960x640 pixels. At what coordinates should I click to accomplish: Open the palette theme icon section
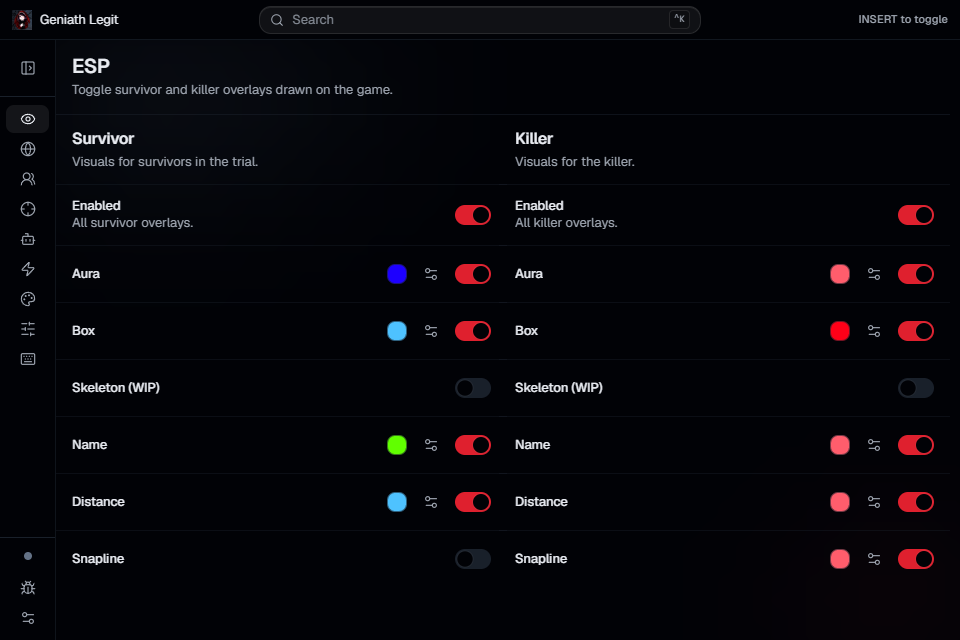(x=28, y=299)
